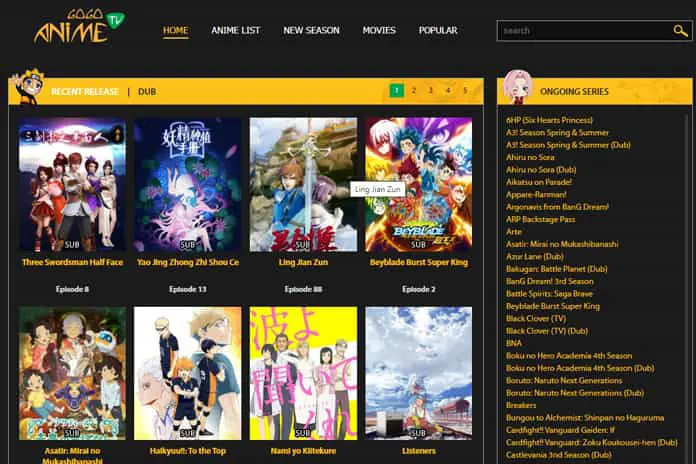Go to NEW SEASON page
The height and width of the screenshot is (464, 696).
[312, 31]
